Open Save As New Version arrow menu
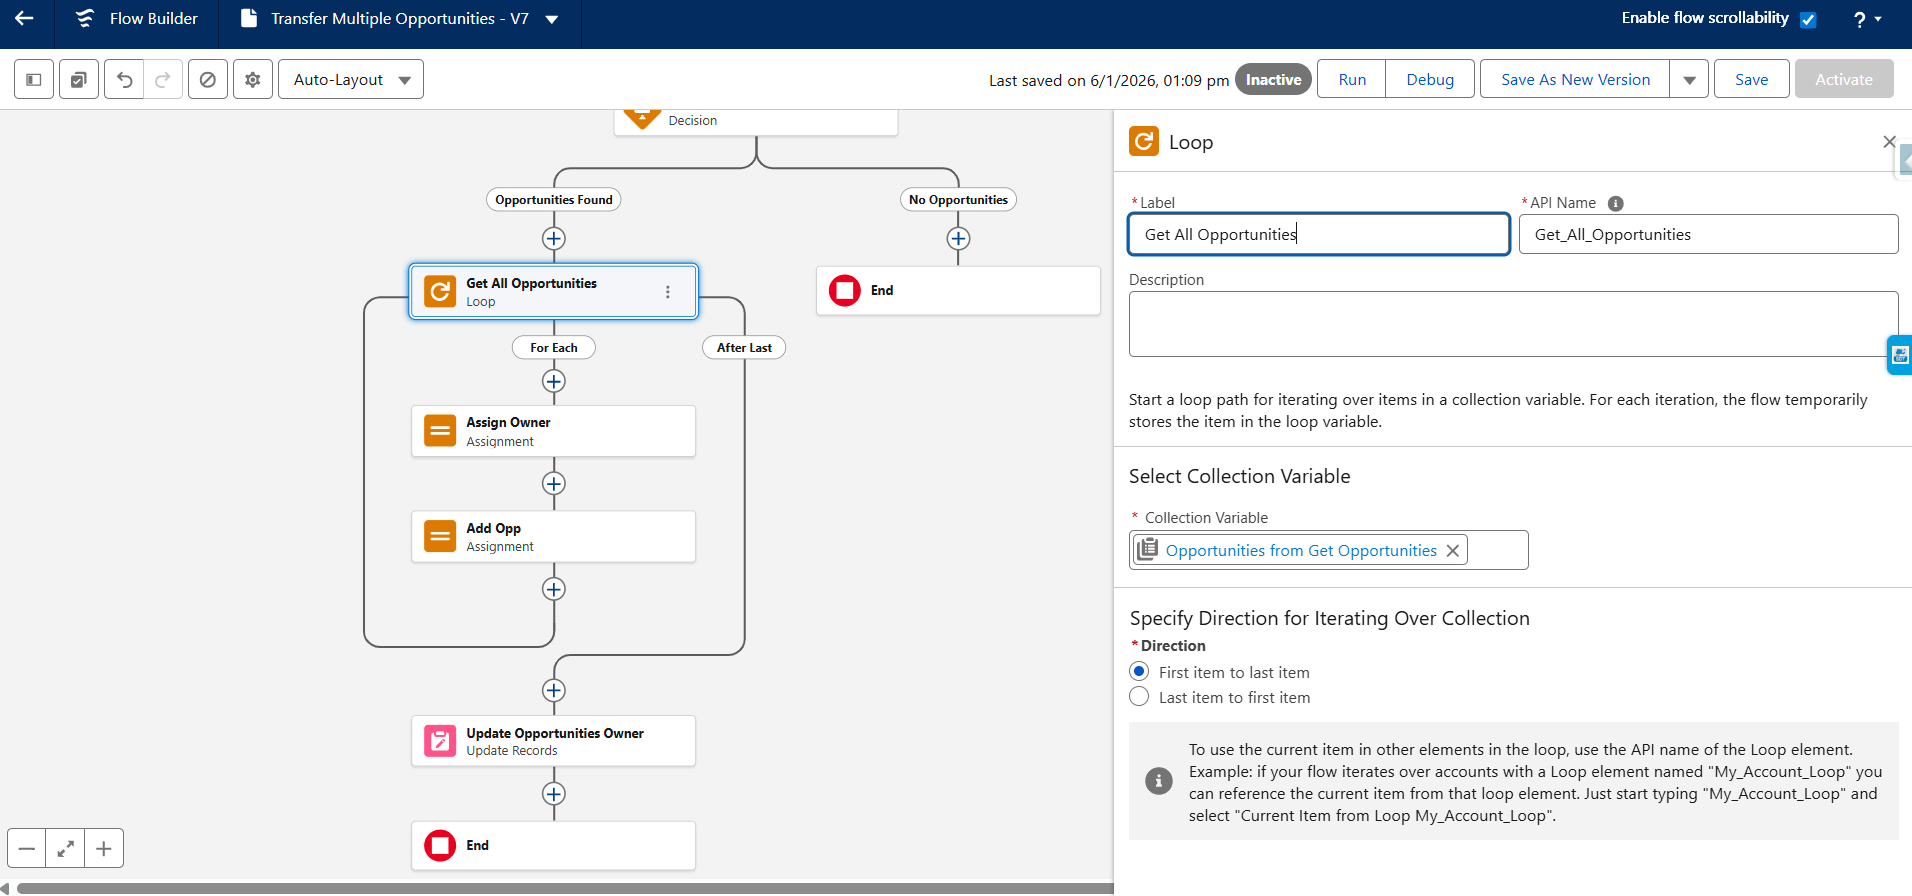1912x896 pixels. 1689,80
